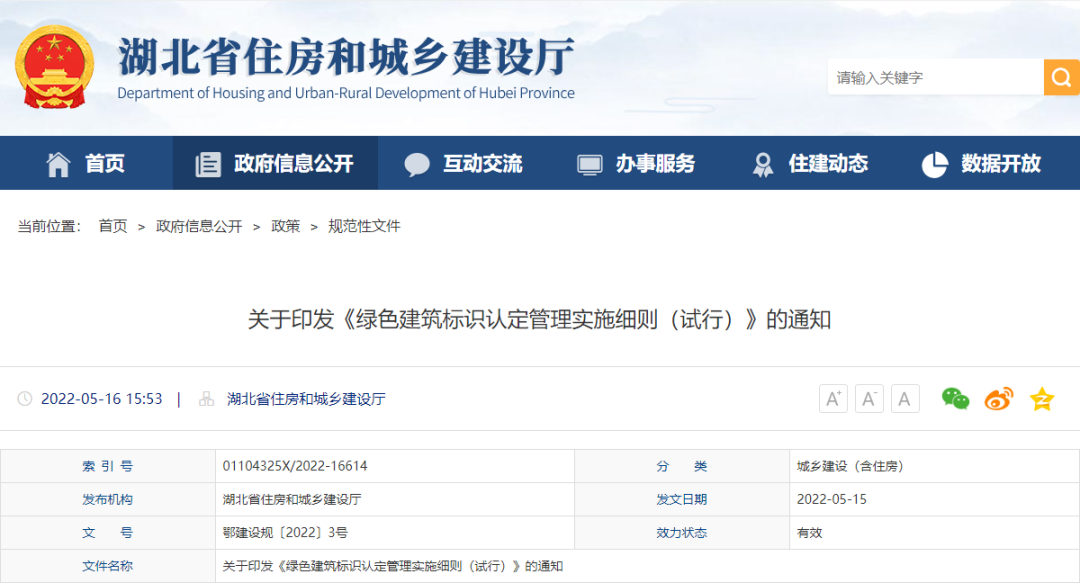Click the orange search magnifier button
This screenshot has width=1080, height=583.
coord(1061,77)
